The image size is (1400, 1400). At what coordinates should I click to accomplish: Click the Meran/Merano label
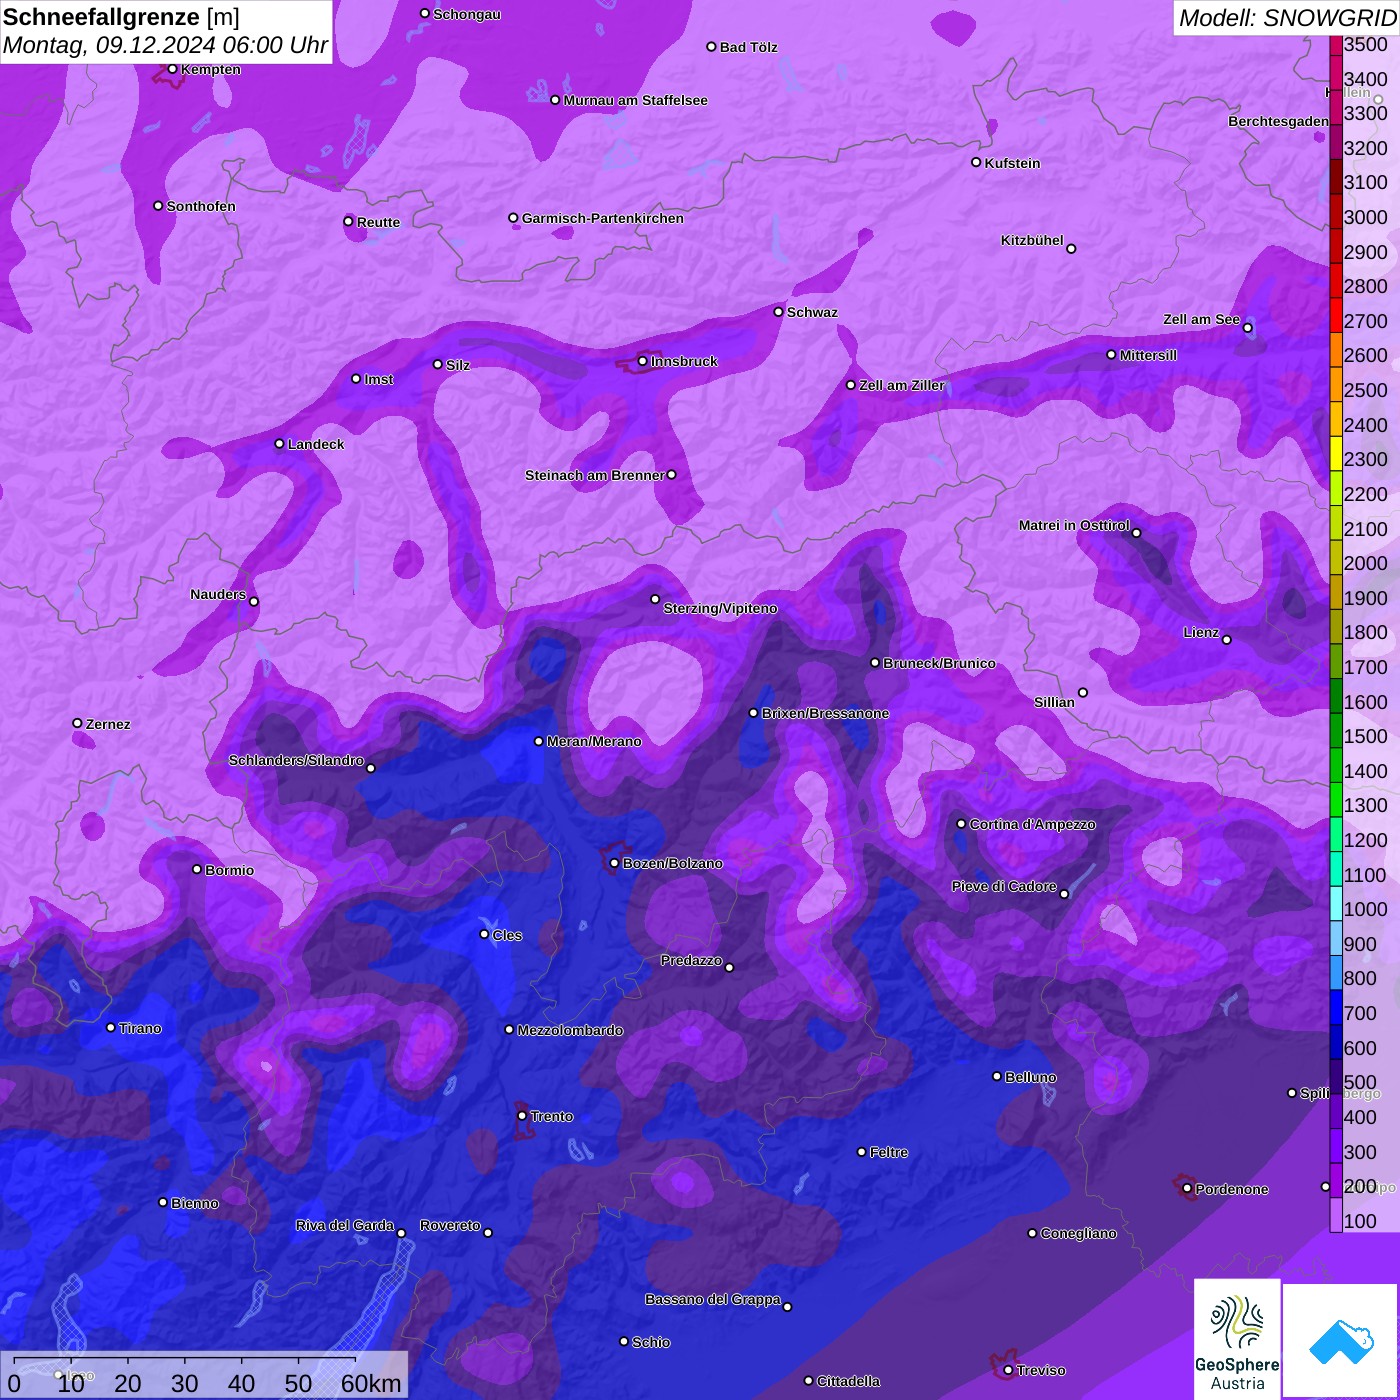pos(594,741)
